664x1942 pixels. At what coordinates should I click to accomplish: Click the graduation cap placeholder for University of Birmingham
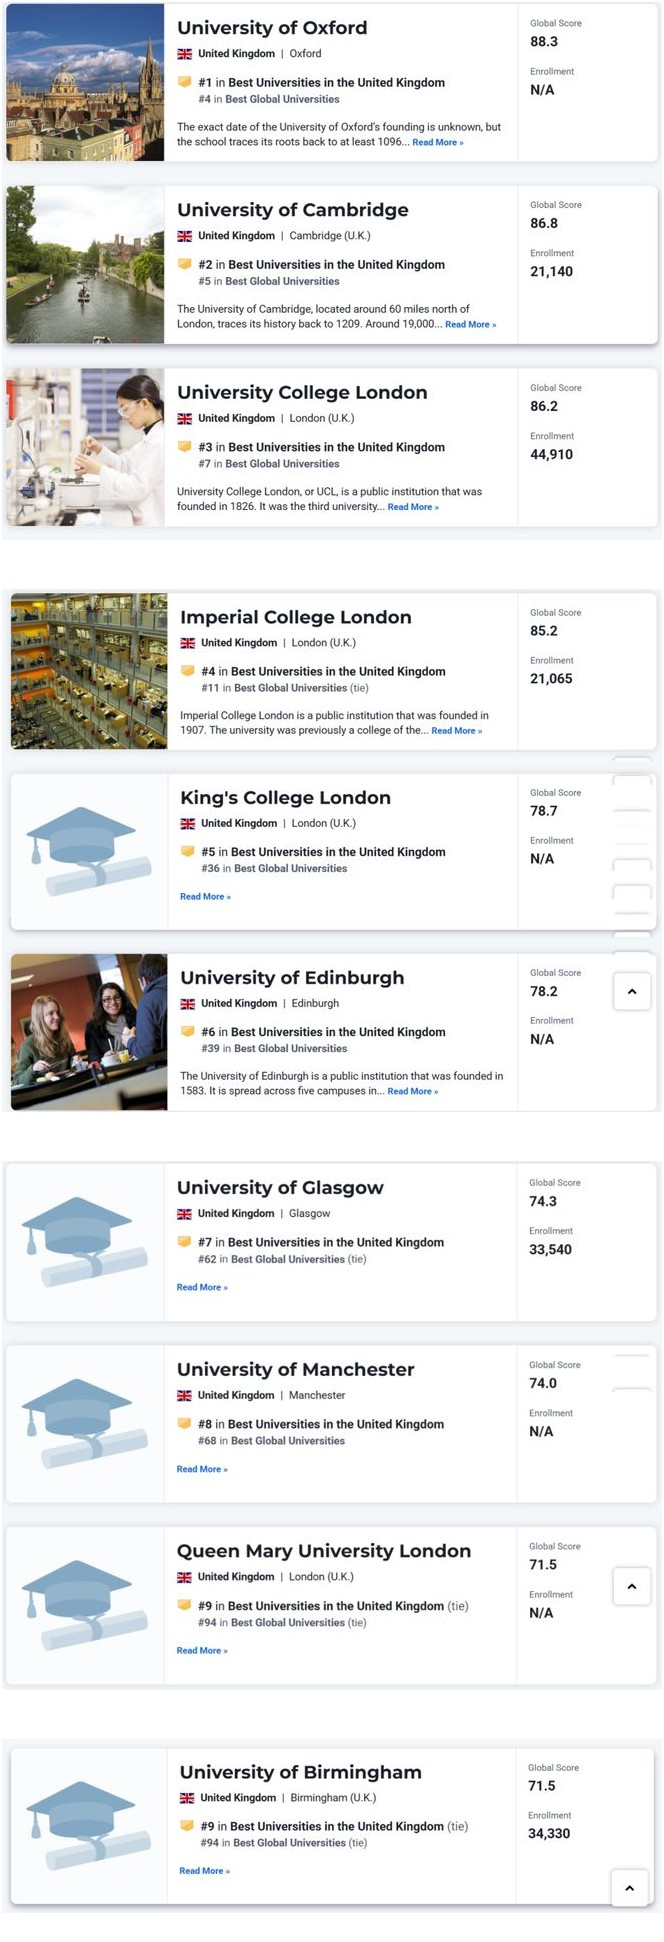(88, 1825)
